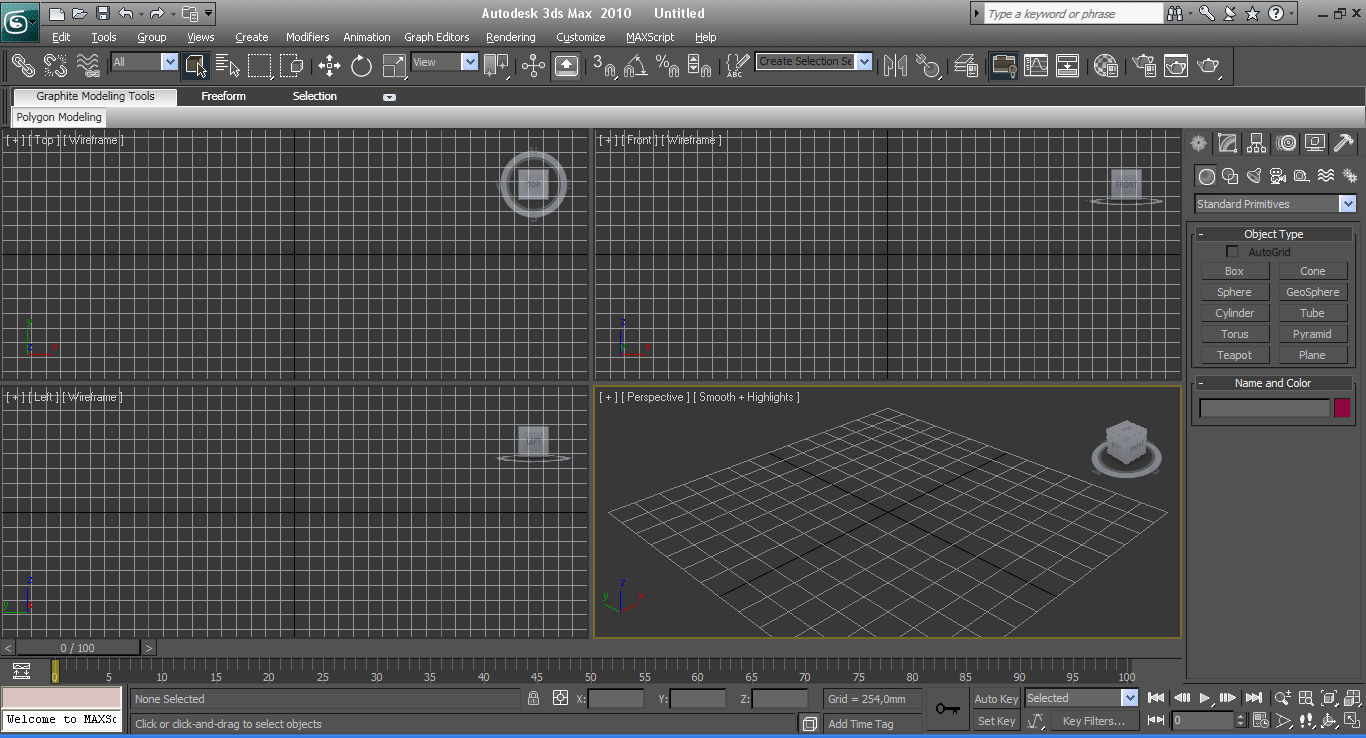
Task: Click the Polygon Modeling panel button
Action: [59, 117]
